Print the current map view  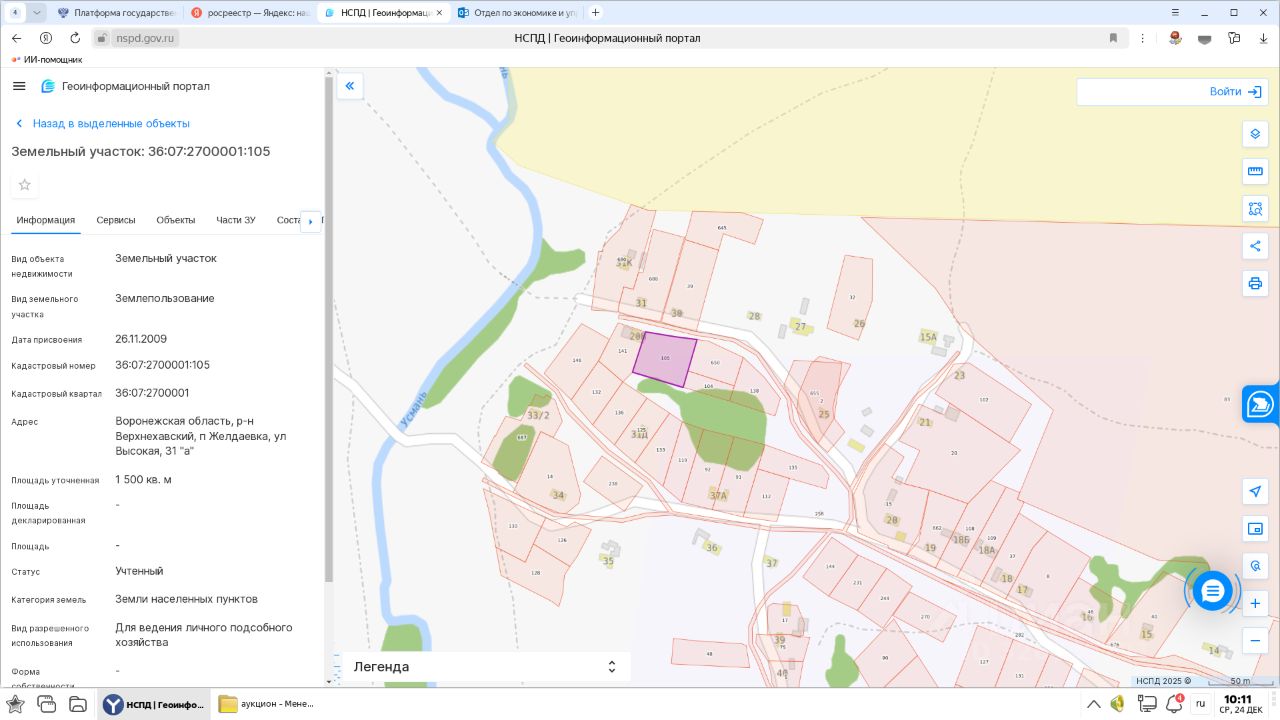click(1255, 283)
